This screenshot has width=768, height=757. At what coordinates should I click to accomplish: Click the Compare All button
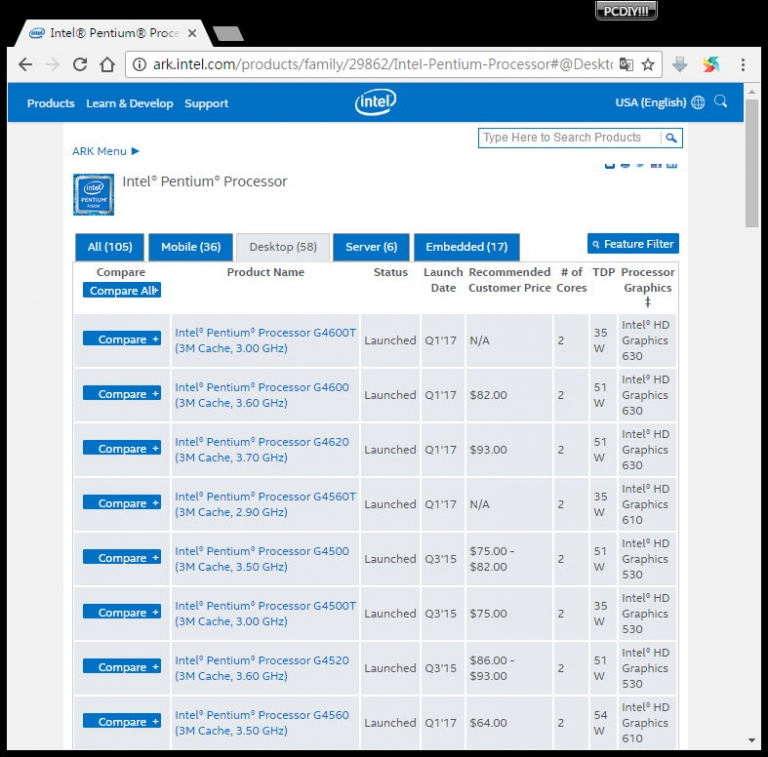pos(122,290)
